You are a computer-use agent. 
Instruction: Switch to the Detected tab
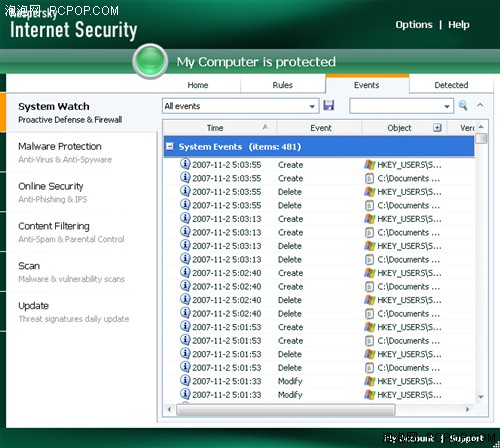[x=451, y=85]
